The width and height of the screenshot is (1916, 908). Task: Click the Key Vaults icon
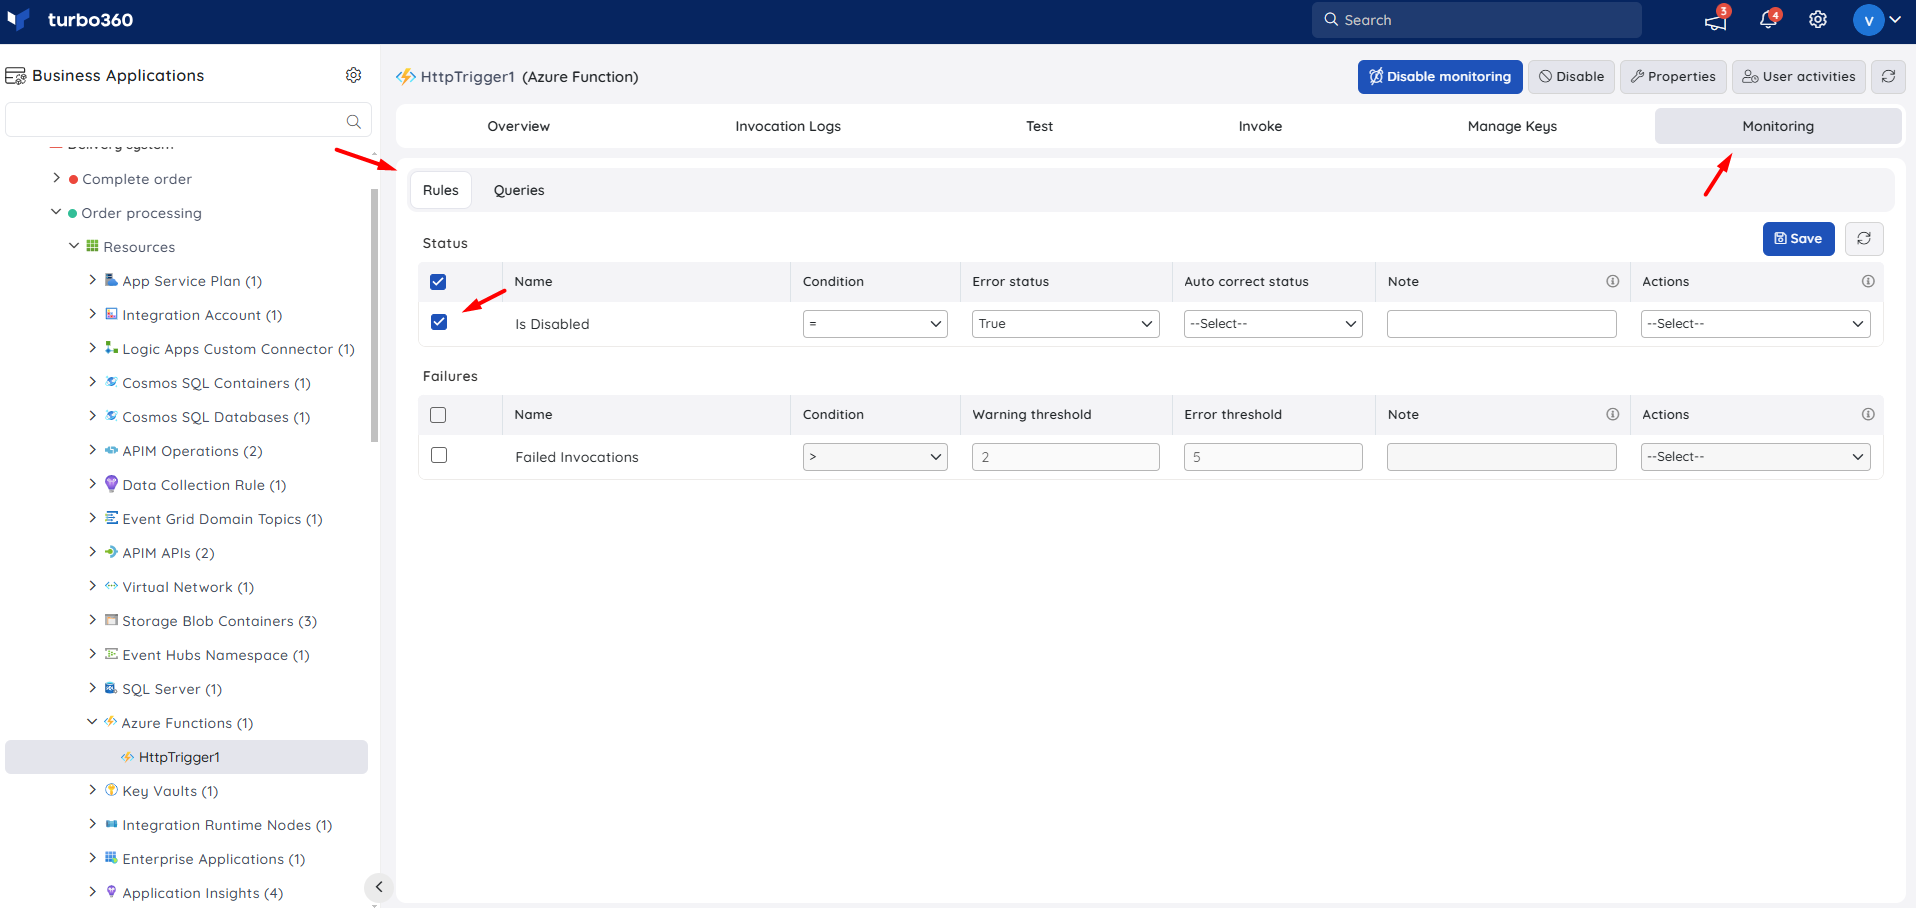click(111, 790)
